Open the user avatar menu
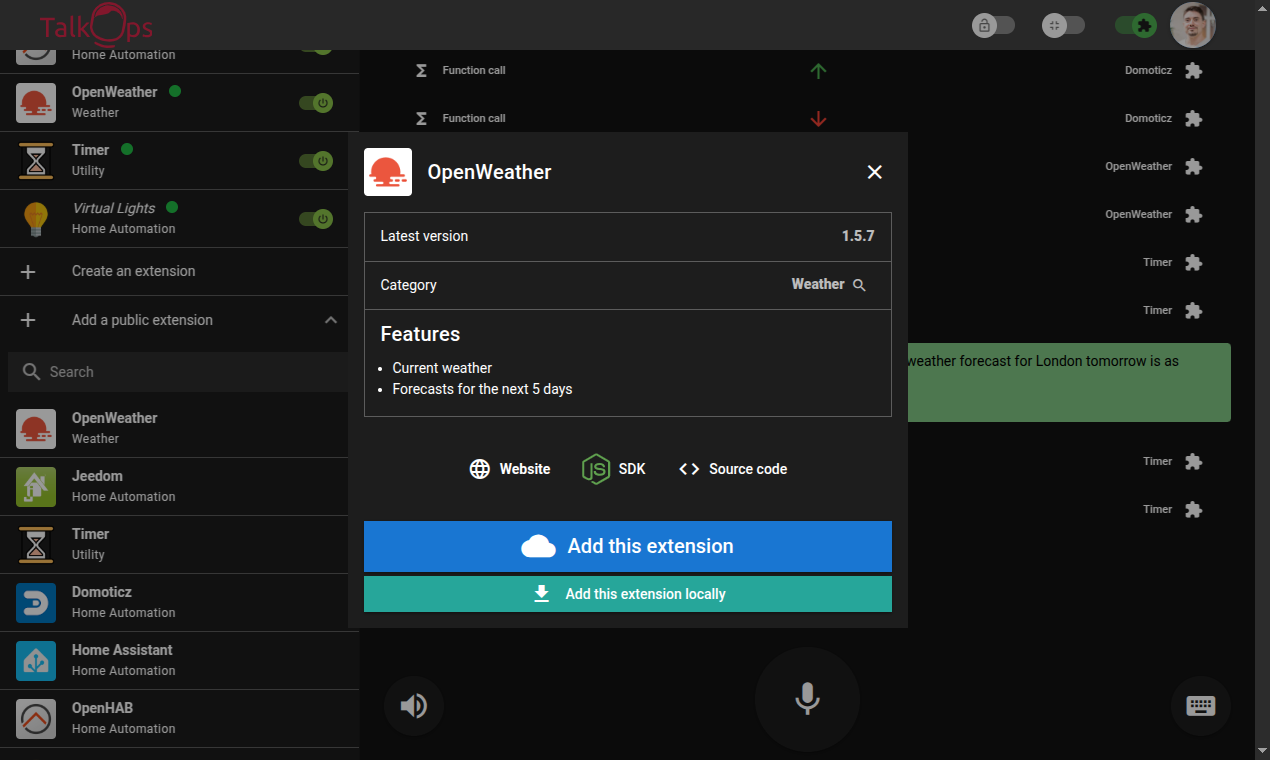This screenshot has height=760, width=1270. [x=1193, y=25]
